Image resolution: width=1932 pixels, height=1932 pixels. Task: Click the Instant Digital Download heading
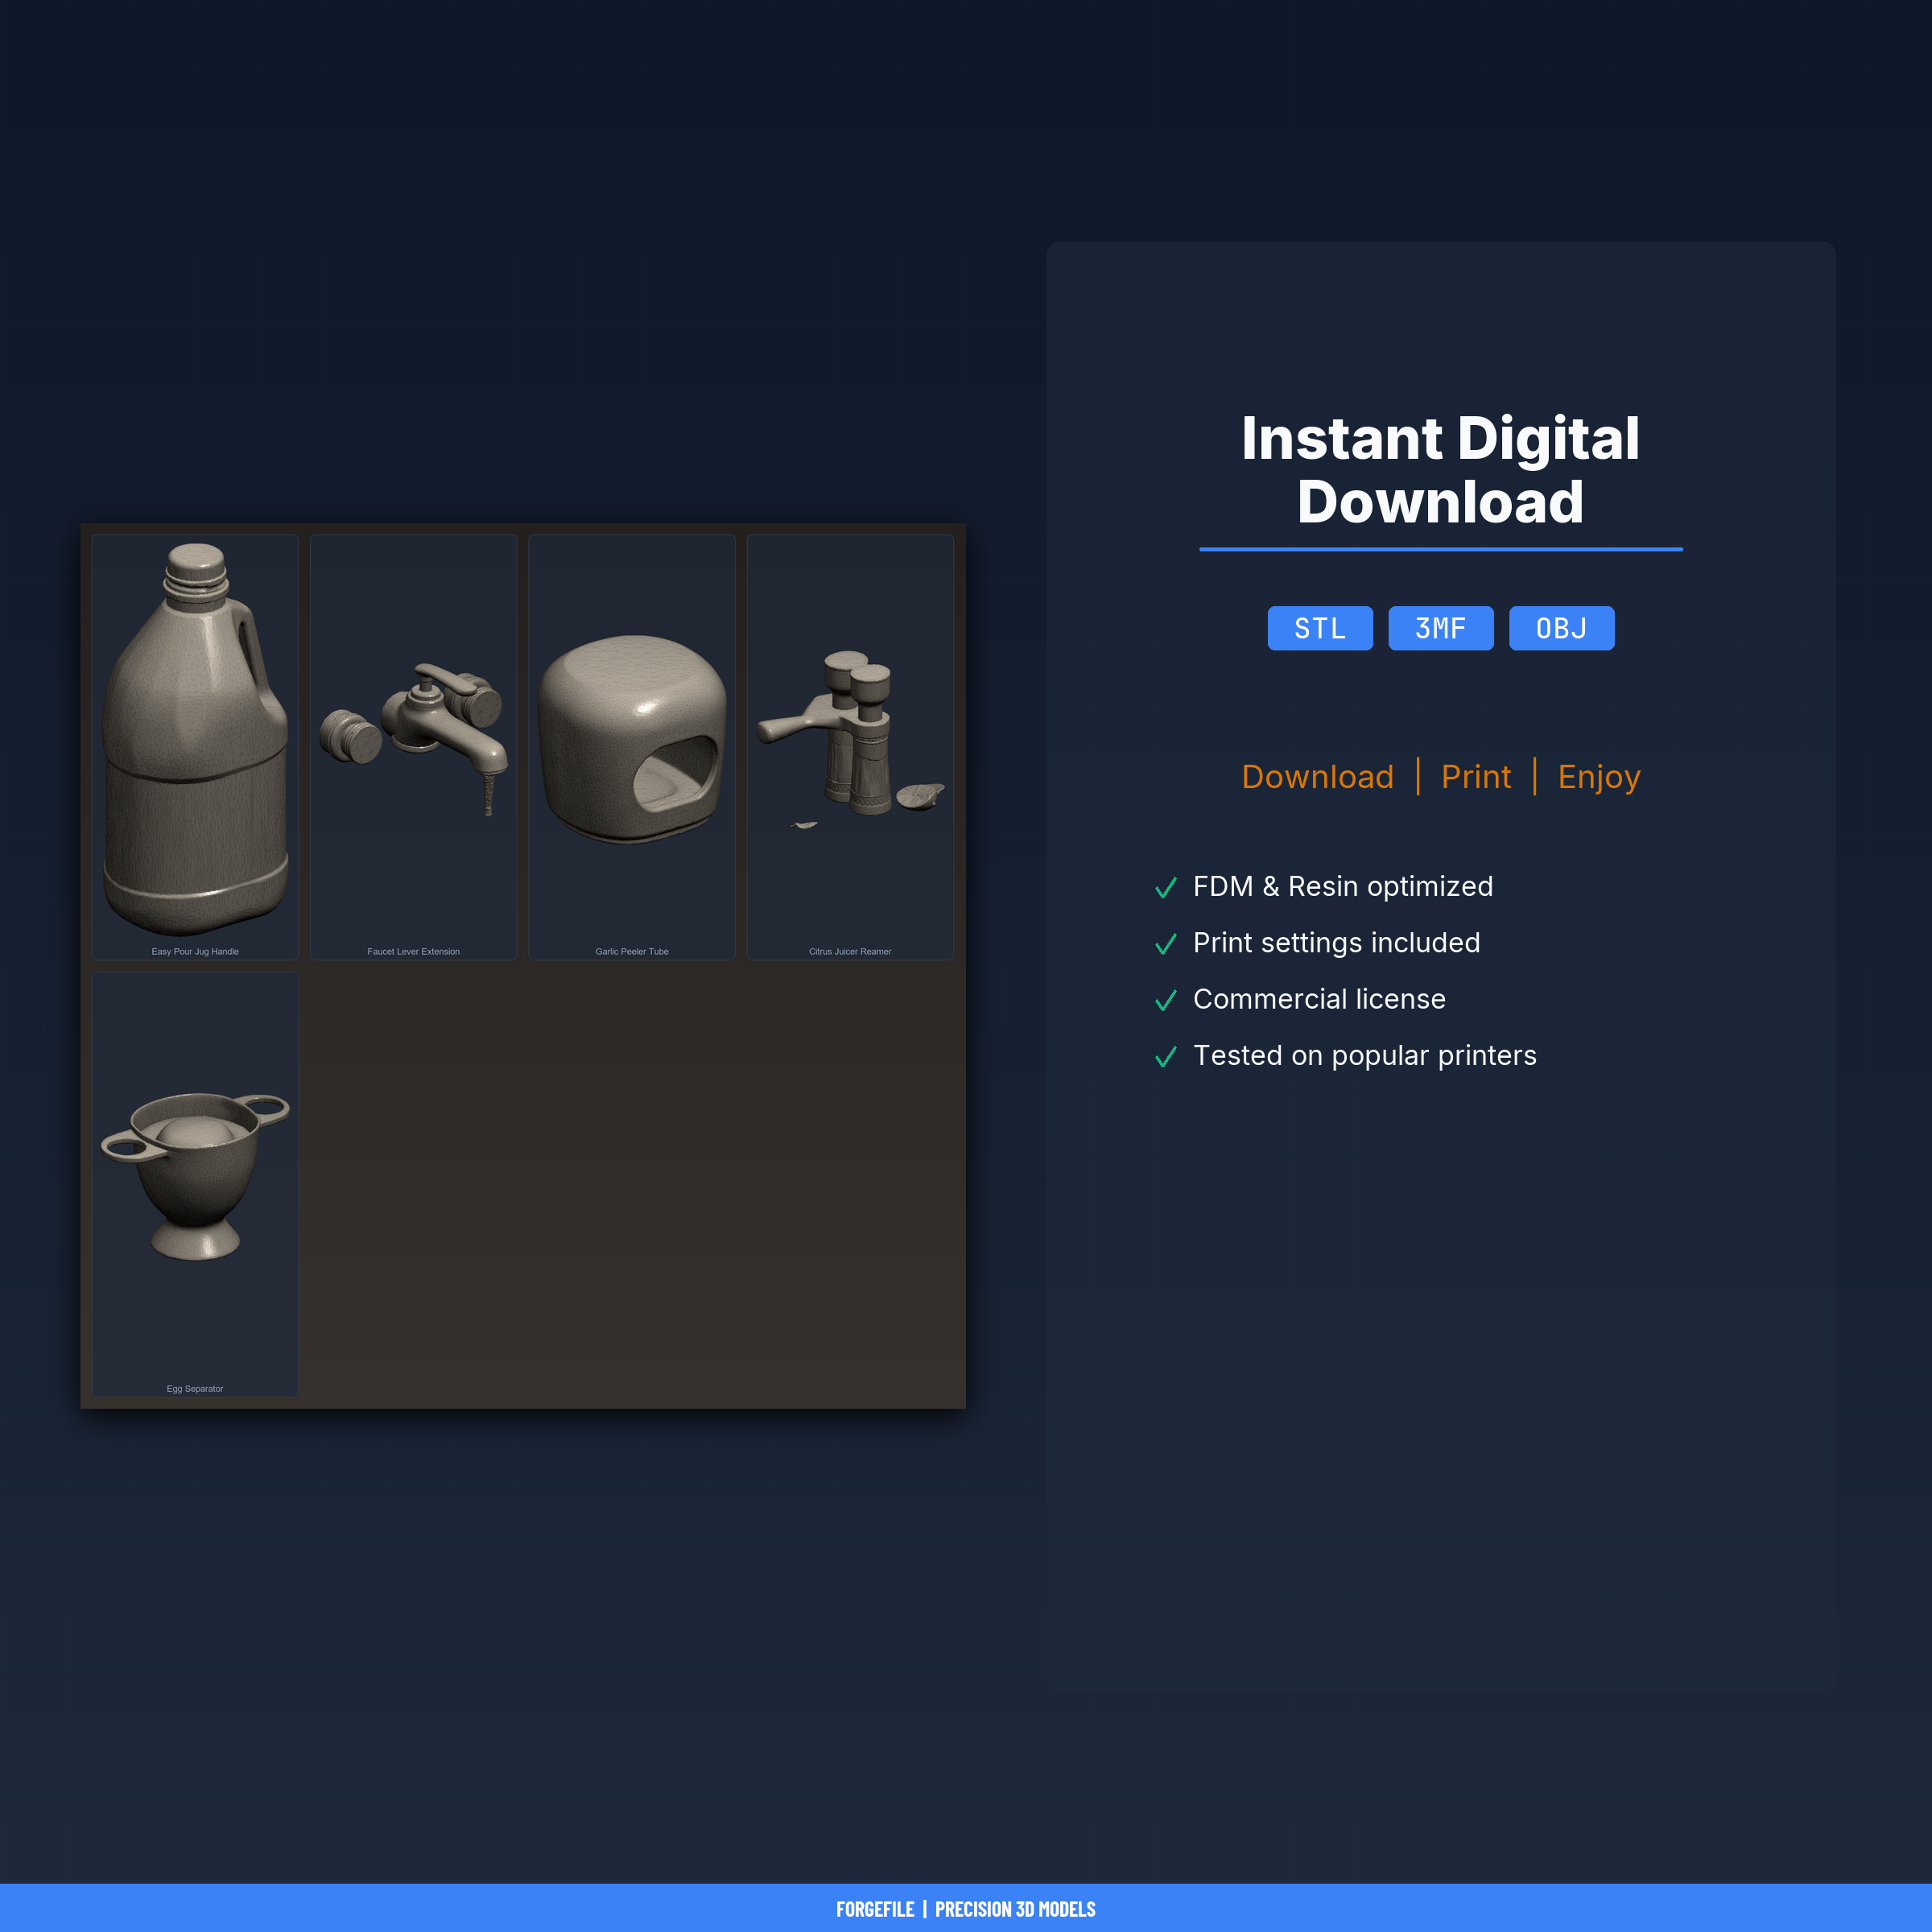point(1440,469)
